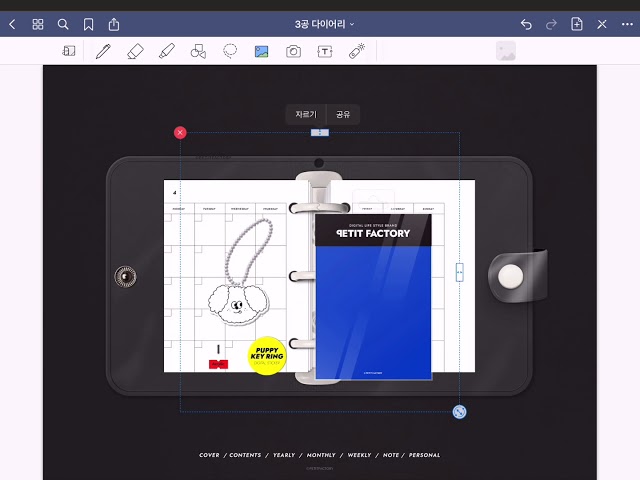Click the rotate/scale handle at selection corner

pos(460,412)
